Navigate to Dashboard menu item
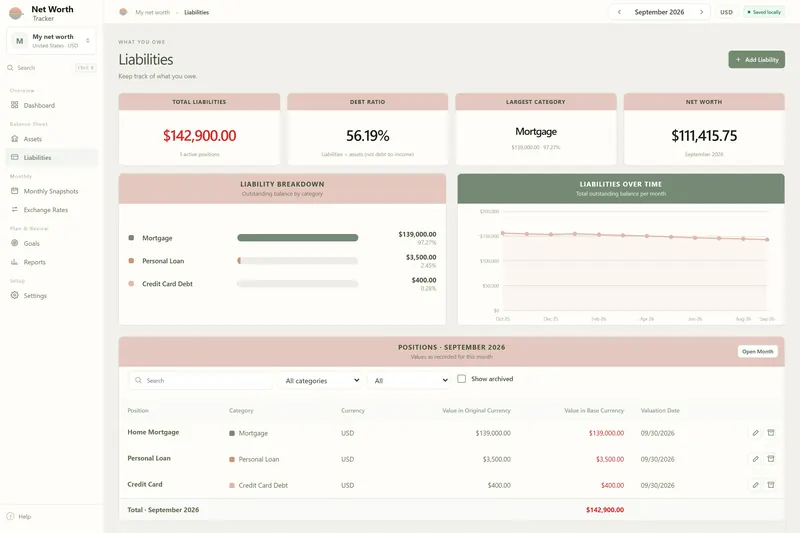The width and height of the screenshot is (800, 533). [52, 105]
